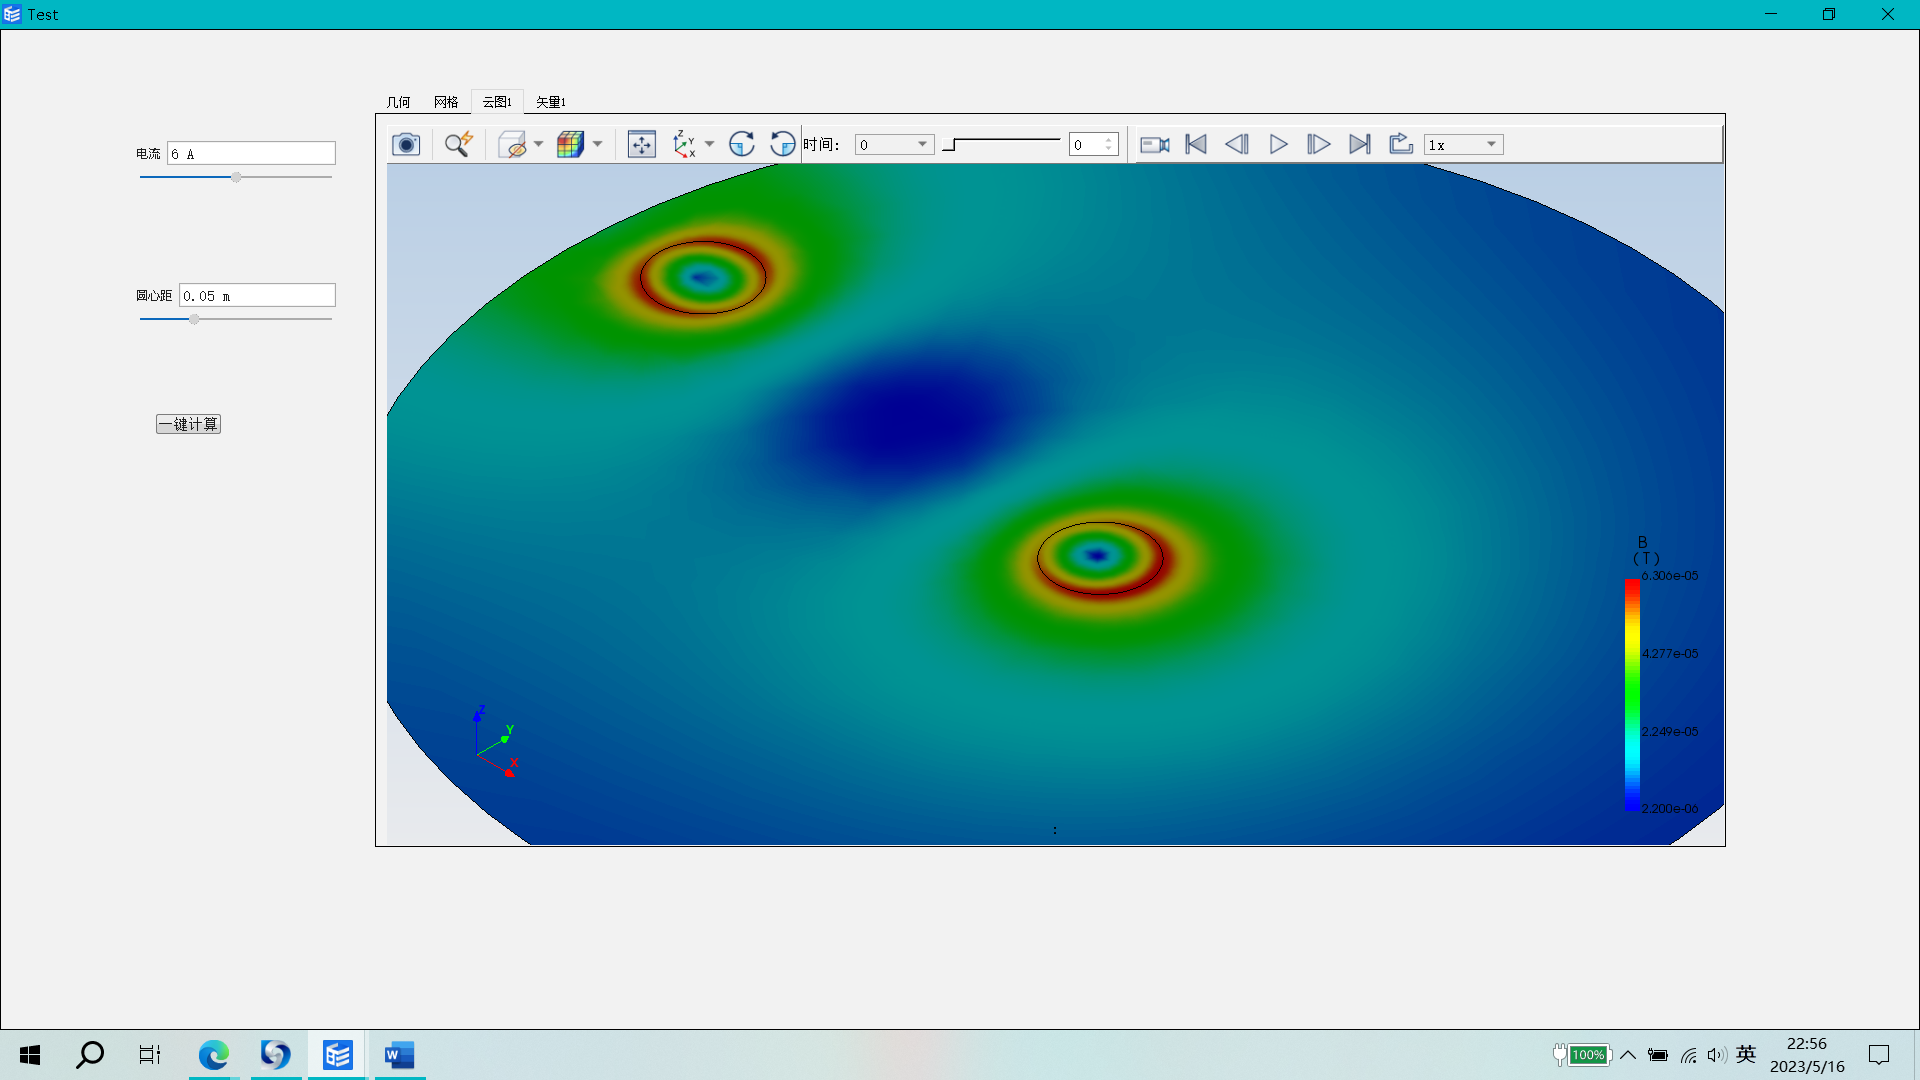Click the 一键计算 button

188,424
